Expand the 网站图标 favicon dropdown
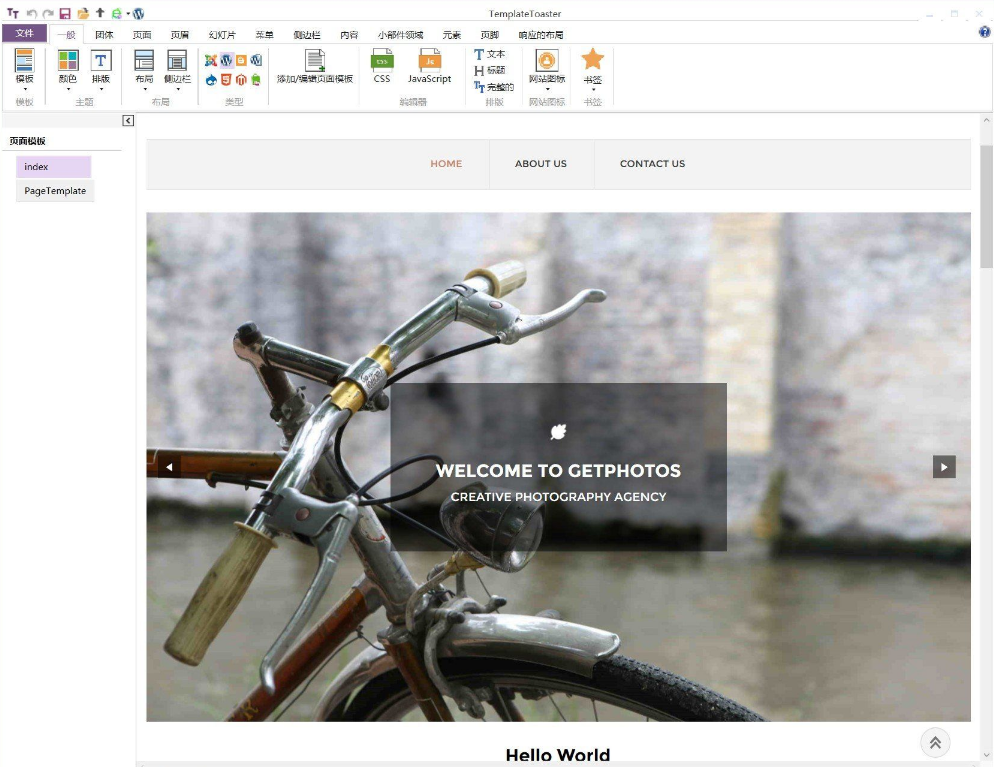 pos(547,88)
